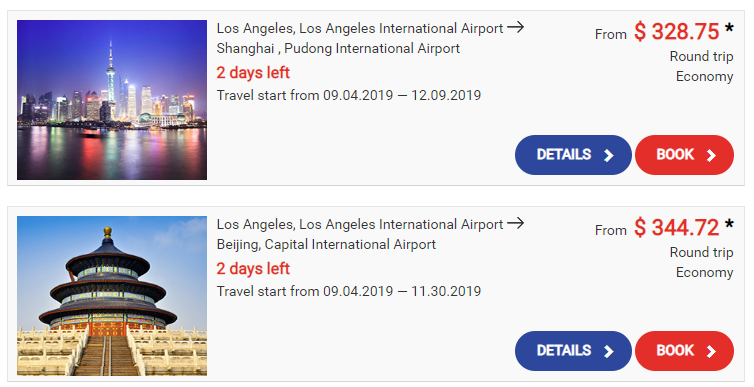754x387 pixels.
Task: Click the arrow icon after Los Angeles to Beijing route
Action: point(515,224)
